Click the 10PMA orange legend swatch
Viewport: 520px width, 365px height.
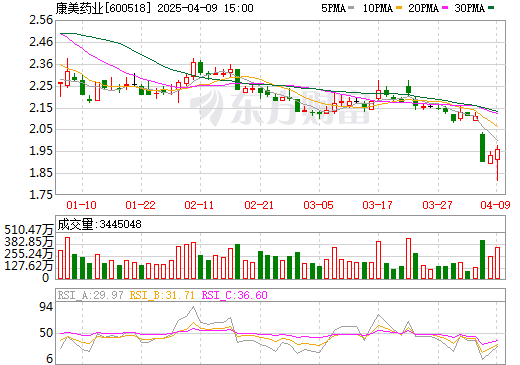(398, 8)
